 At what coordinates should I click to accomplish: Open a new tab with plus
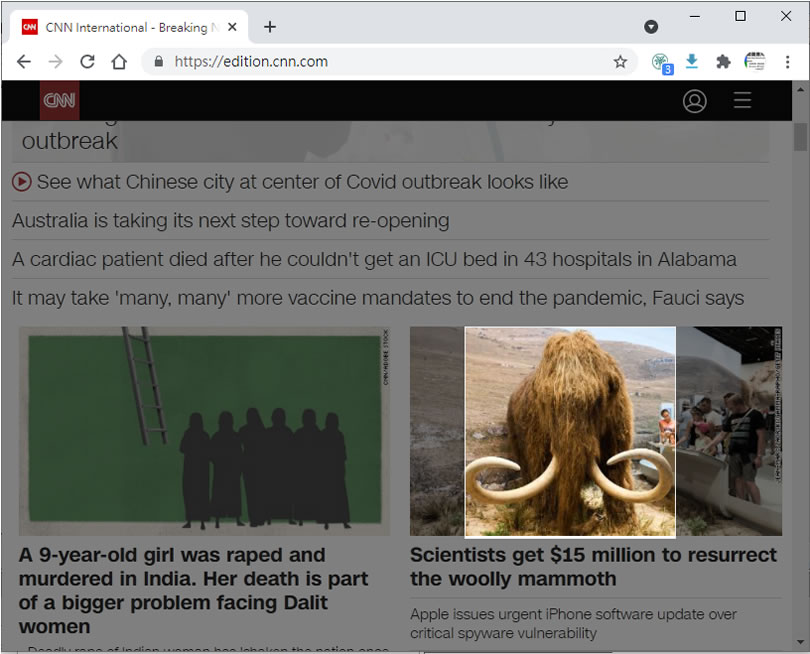[x=270, y=27]
